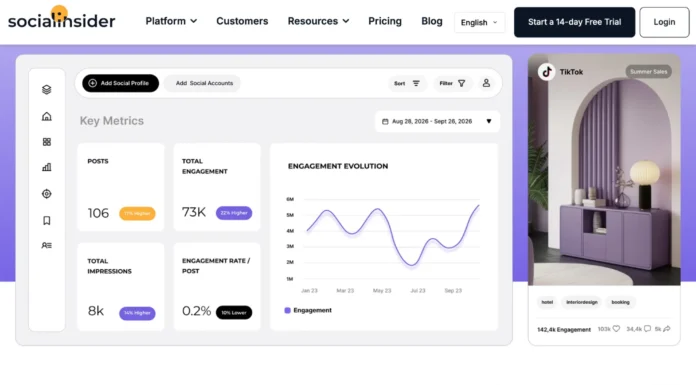Click the 10% Lower black badge

coord(234,313)
